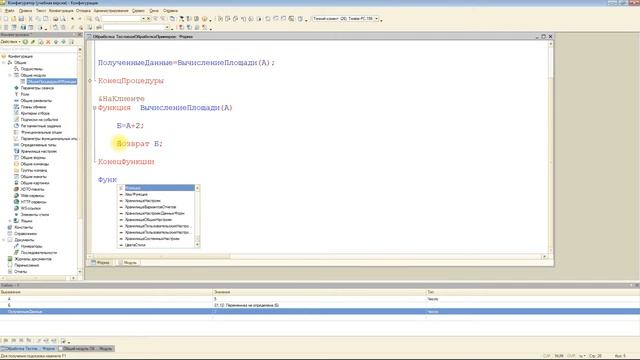The image size is (640, 360).
Task: Click the Cut scissors toolbar icon
Action: point(30,19)
